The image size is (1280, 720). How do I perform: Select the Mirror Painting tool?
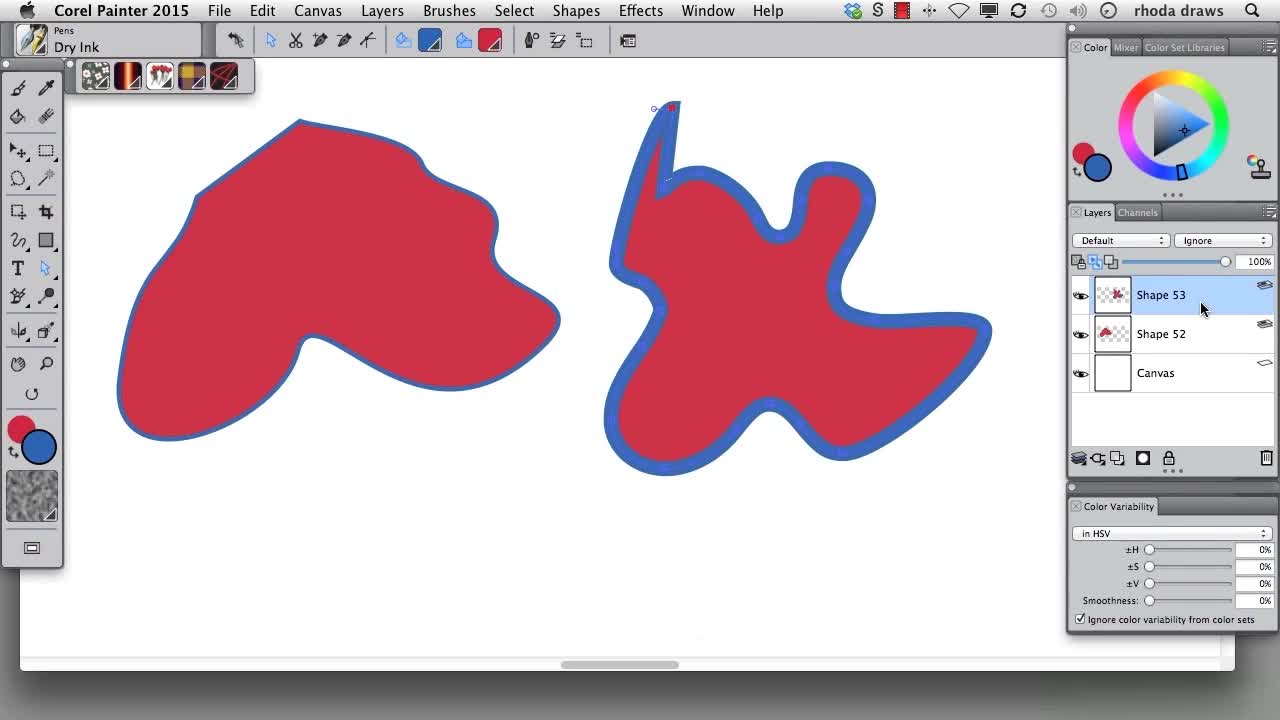coord(18,331)
